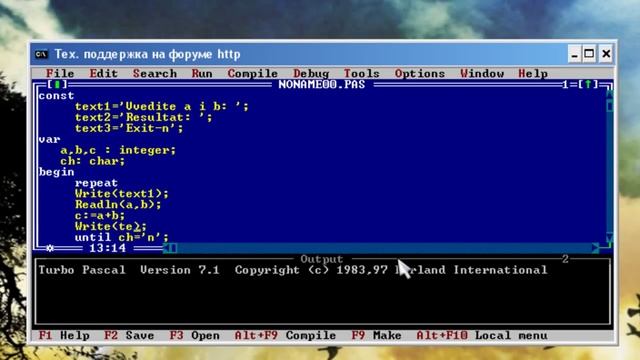Open the Tools menu
This screenshot has width=640, height=360.
point(362,73)
